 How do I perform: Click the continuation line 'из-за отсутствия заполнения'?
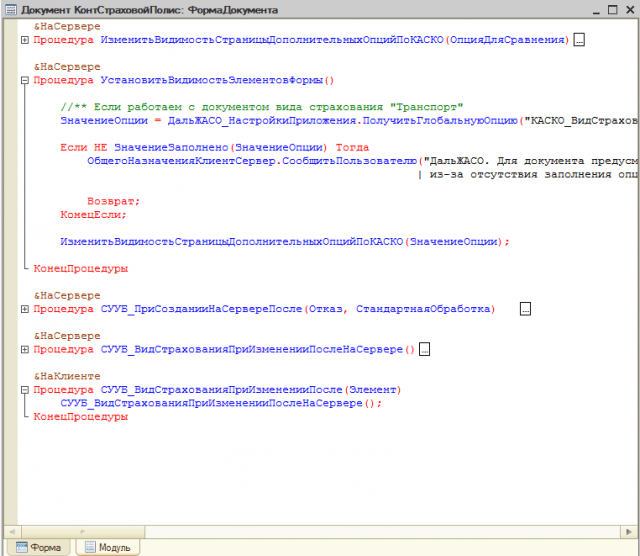click(528, 175)
